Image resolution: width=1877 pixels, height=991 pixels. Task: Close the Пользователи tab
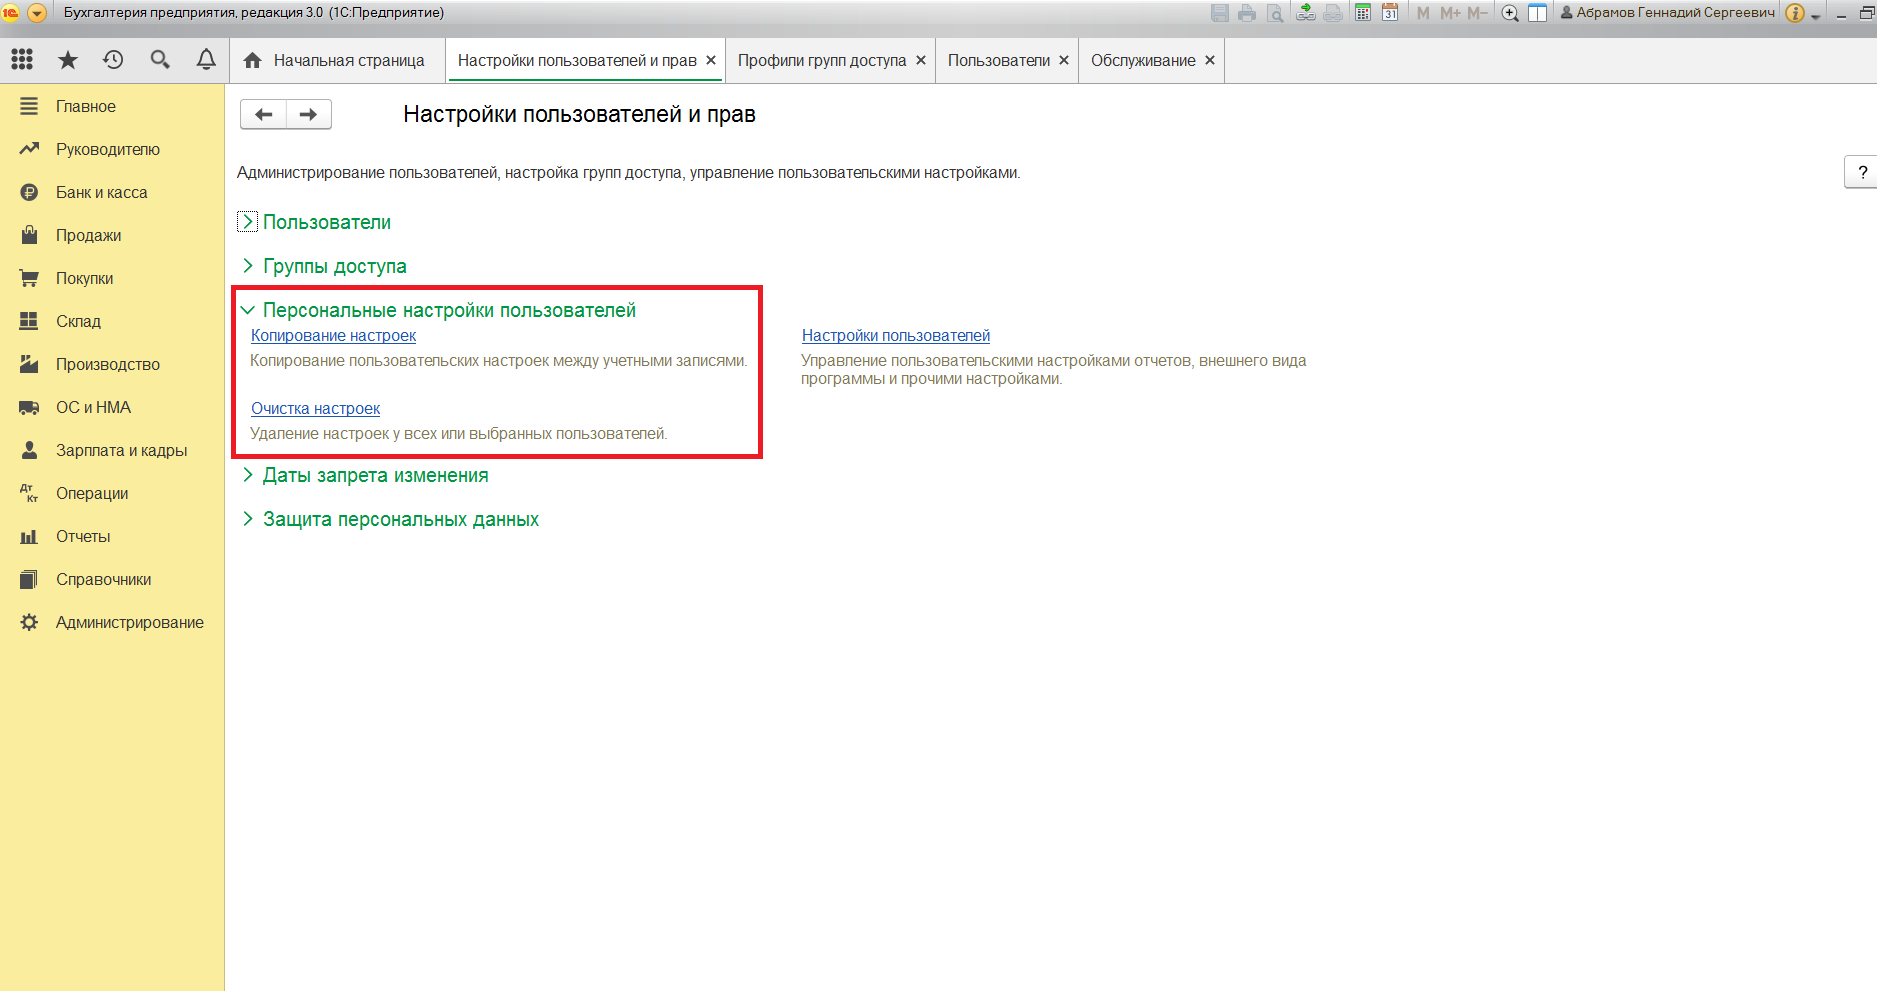pyautogui.click(x=1064, y=60)
